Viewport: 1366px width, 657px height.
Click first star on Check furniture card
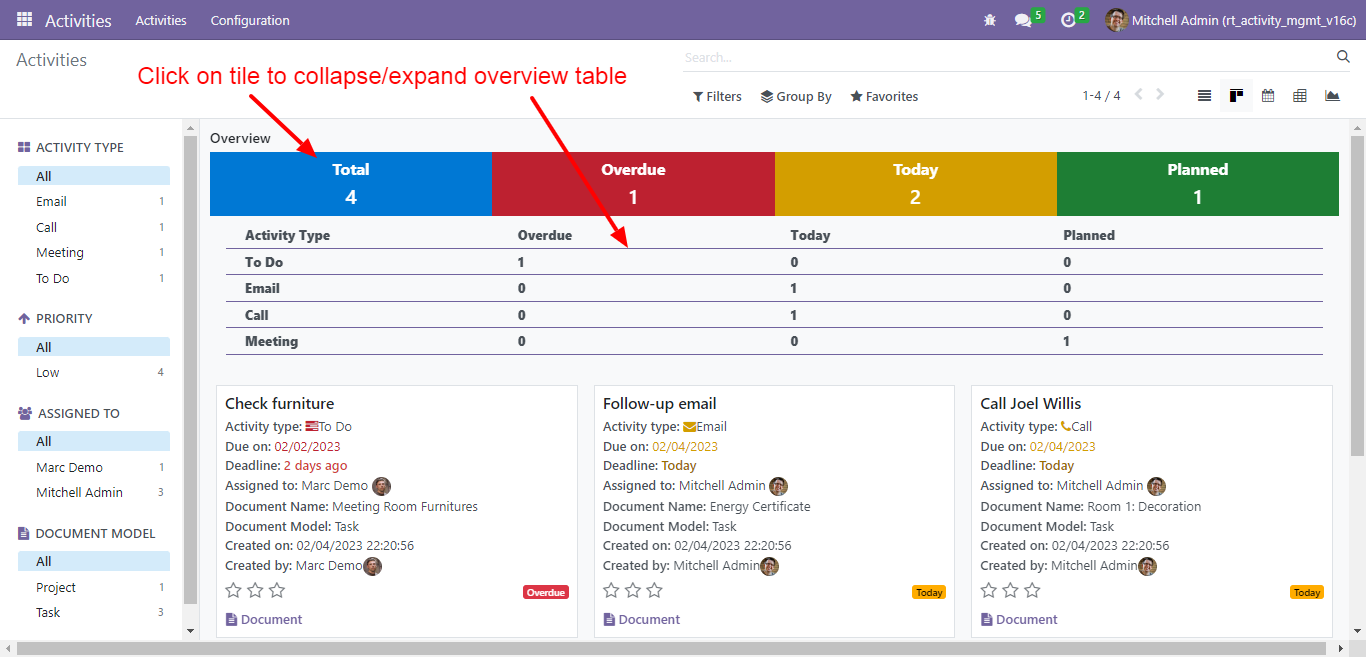point(234,590)
